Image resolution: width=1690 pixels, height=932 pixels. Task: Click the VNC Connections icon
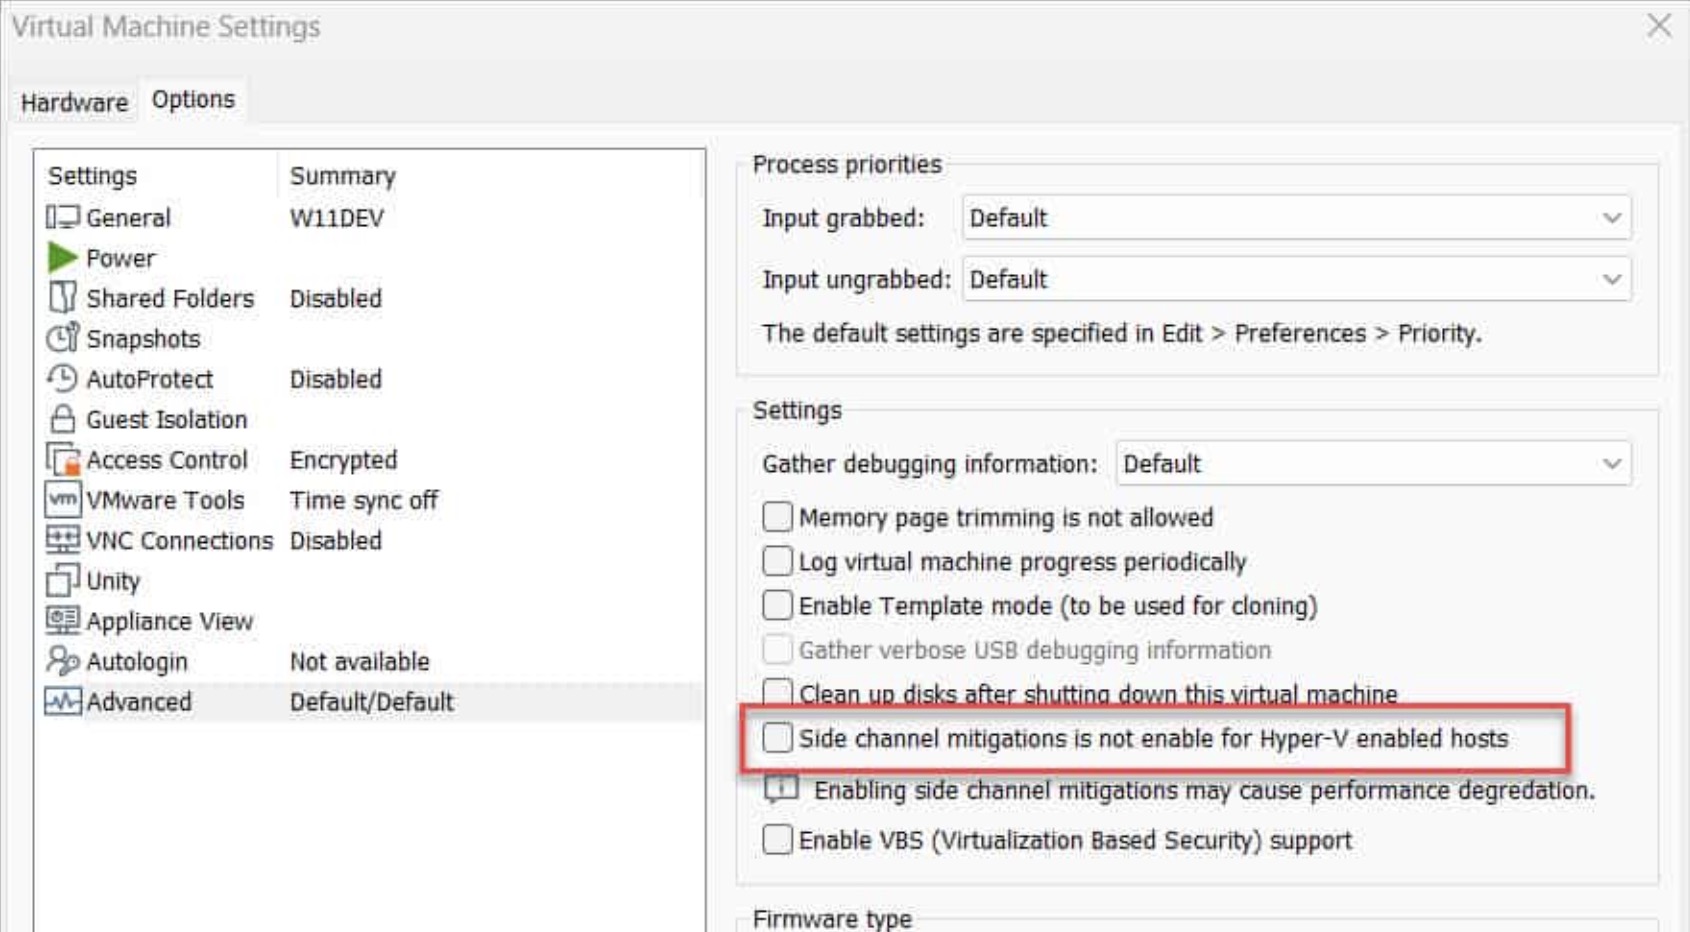tap(62, 540)
